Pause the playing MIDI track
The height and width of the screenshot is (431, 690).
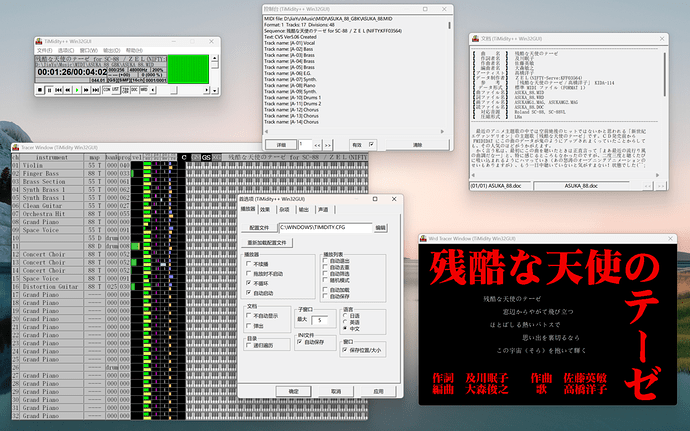[49, 90]
